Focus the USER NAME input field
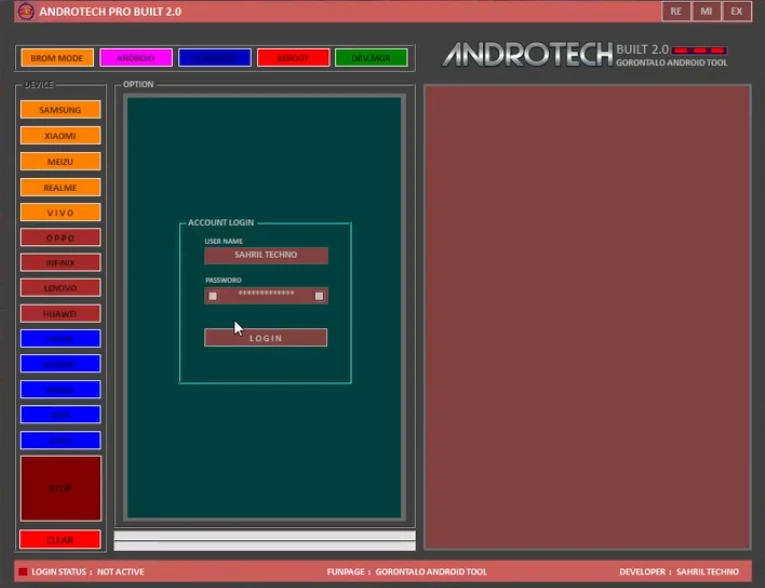Screen dimensions: 765x588 click(x=265, y=255)
